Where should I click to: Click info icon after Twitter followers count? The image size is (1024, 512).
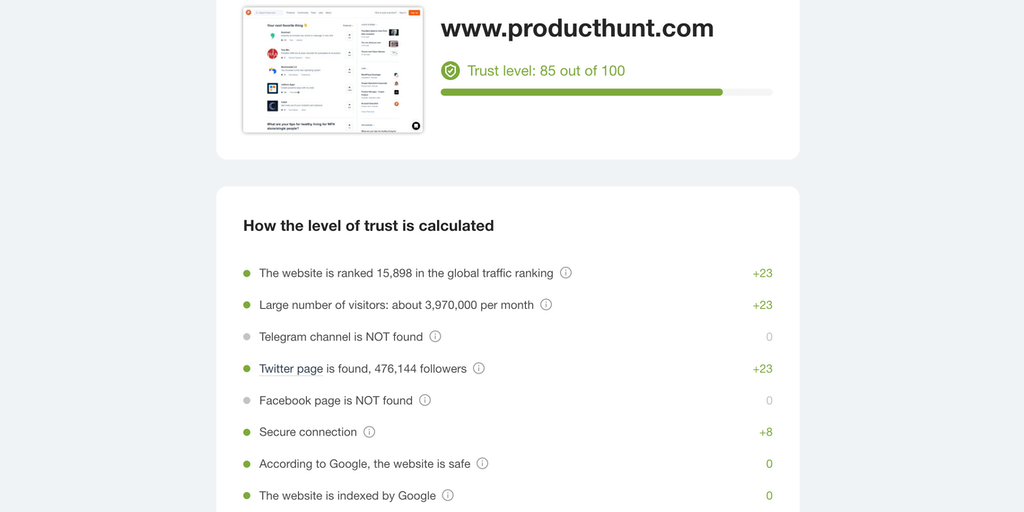pyautogui.click(x=479, y=369)
